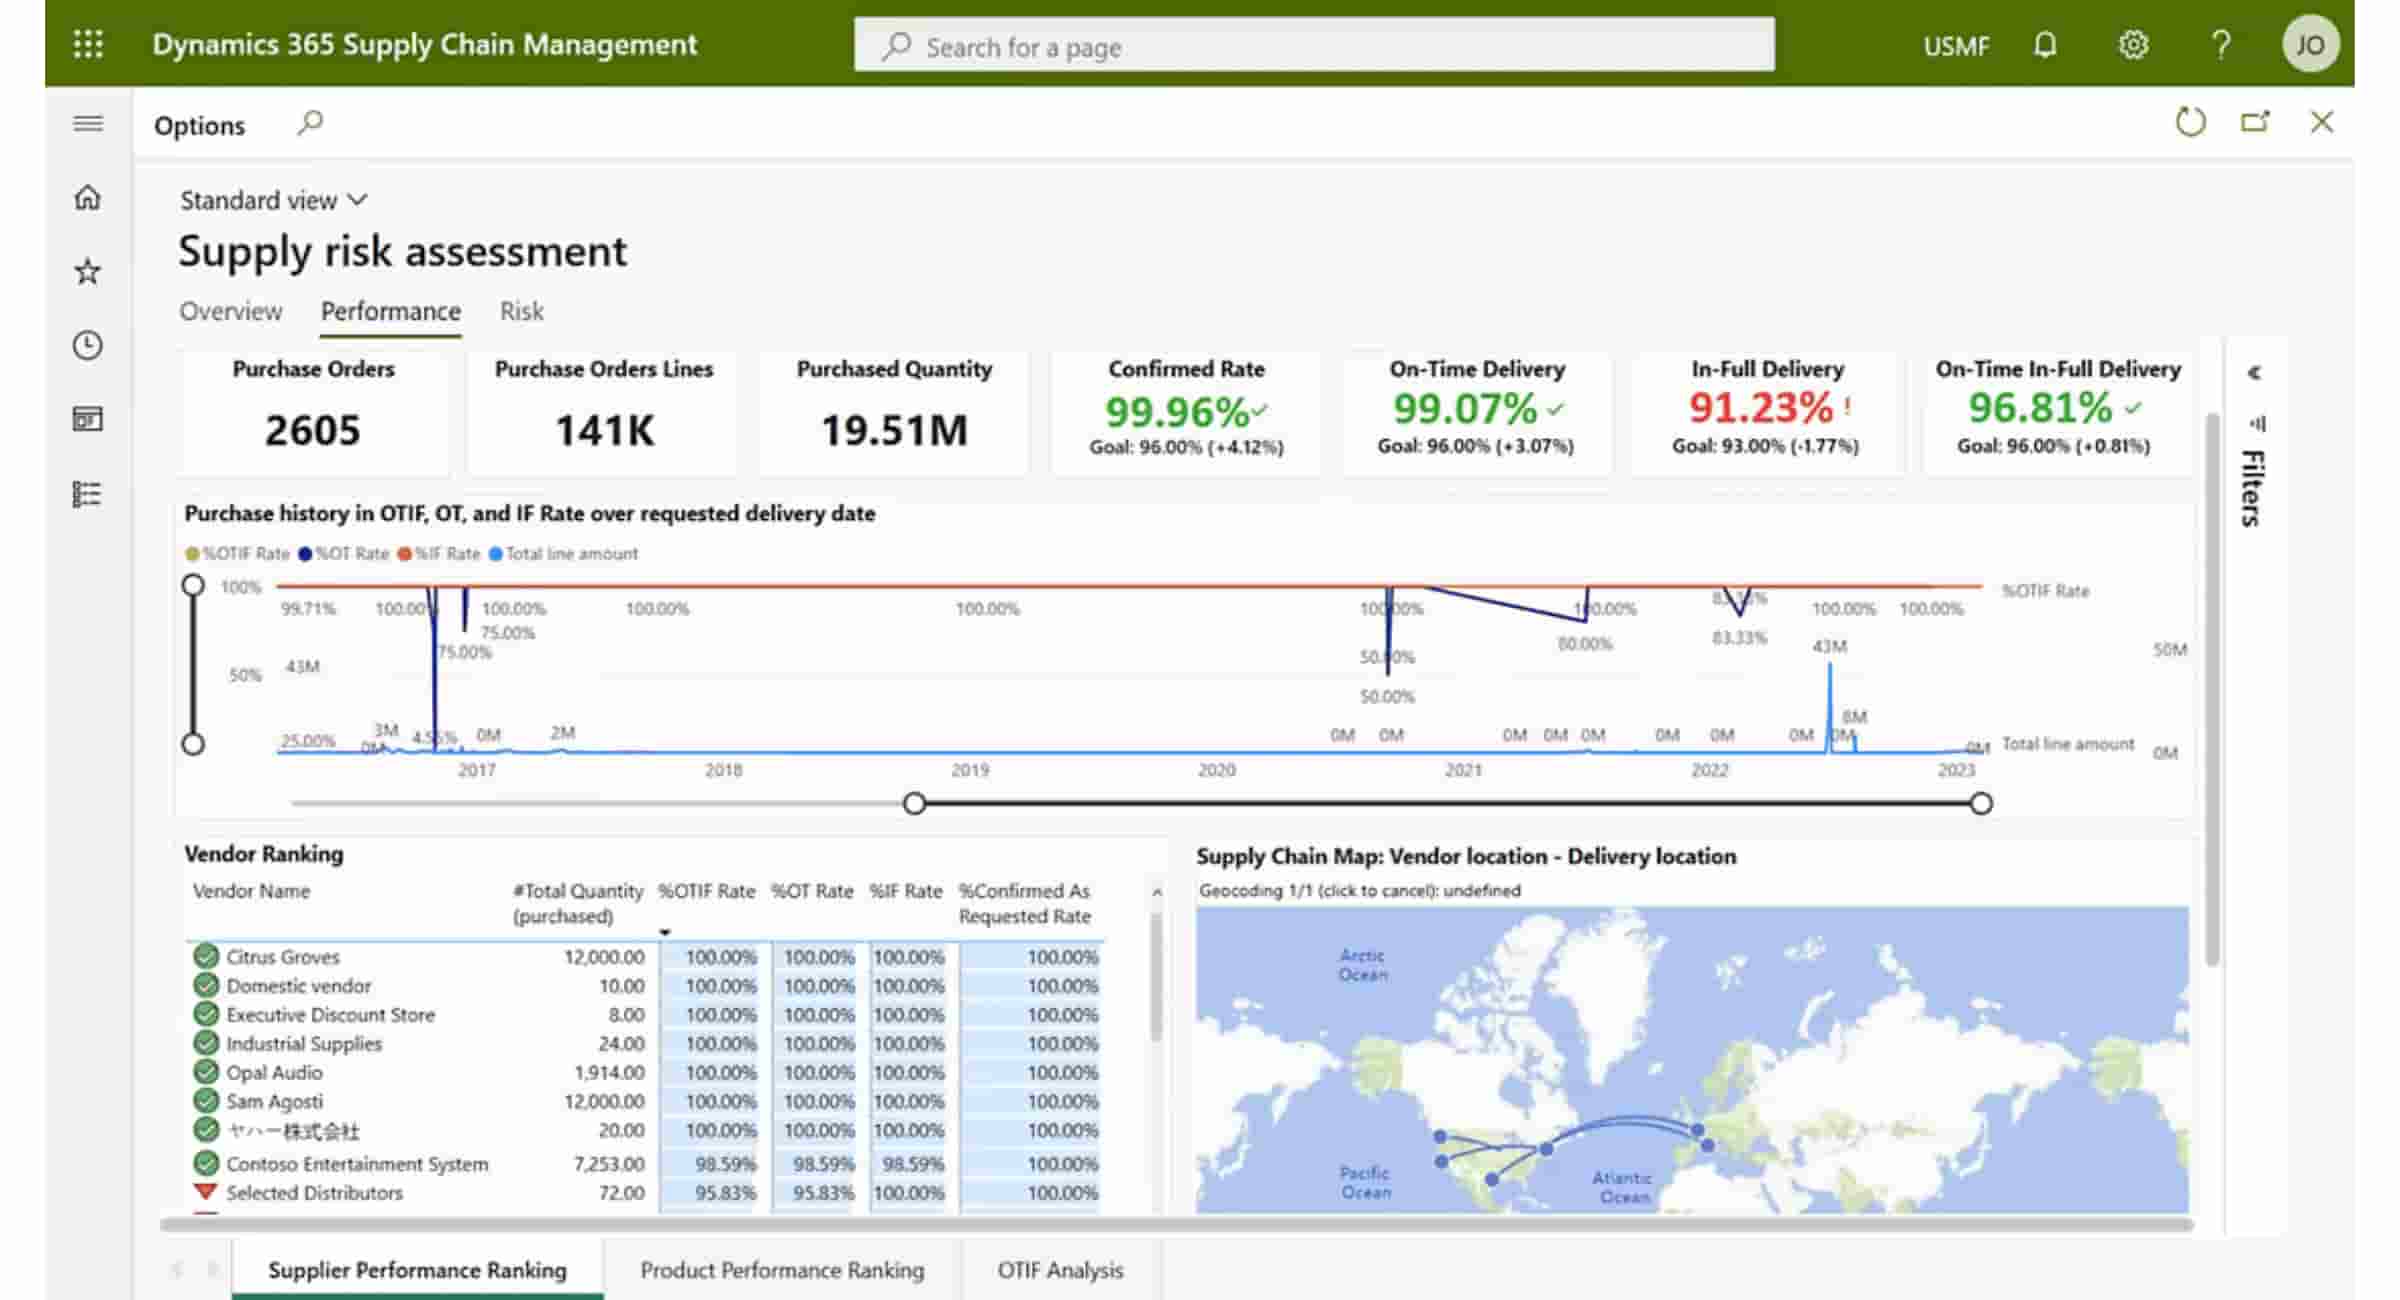The image size is (2400, 1300).
Task: Open the notifications bell
Action: (x=2045, y=45)
